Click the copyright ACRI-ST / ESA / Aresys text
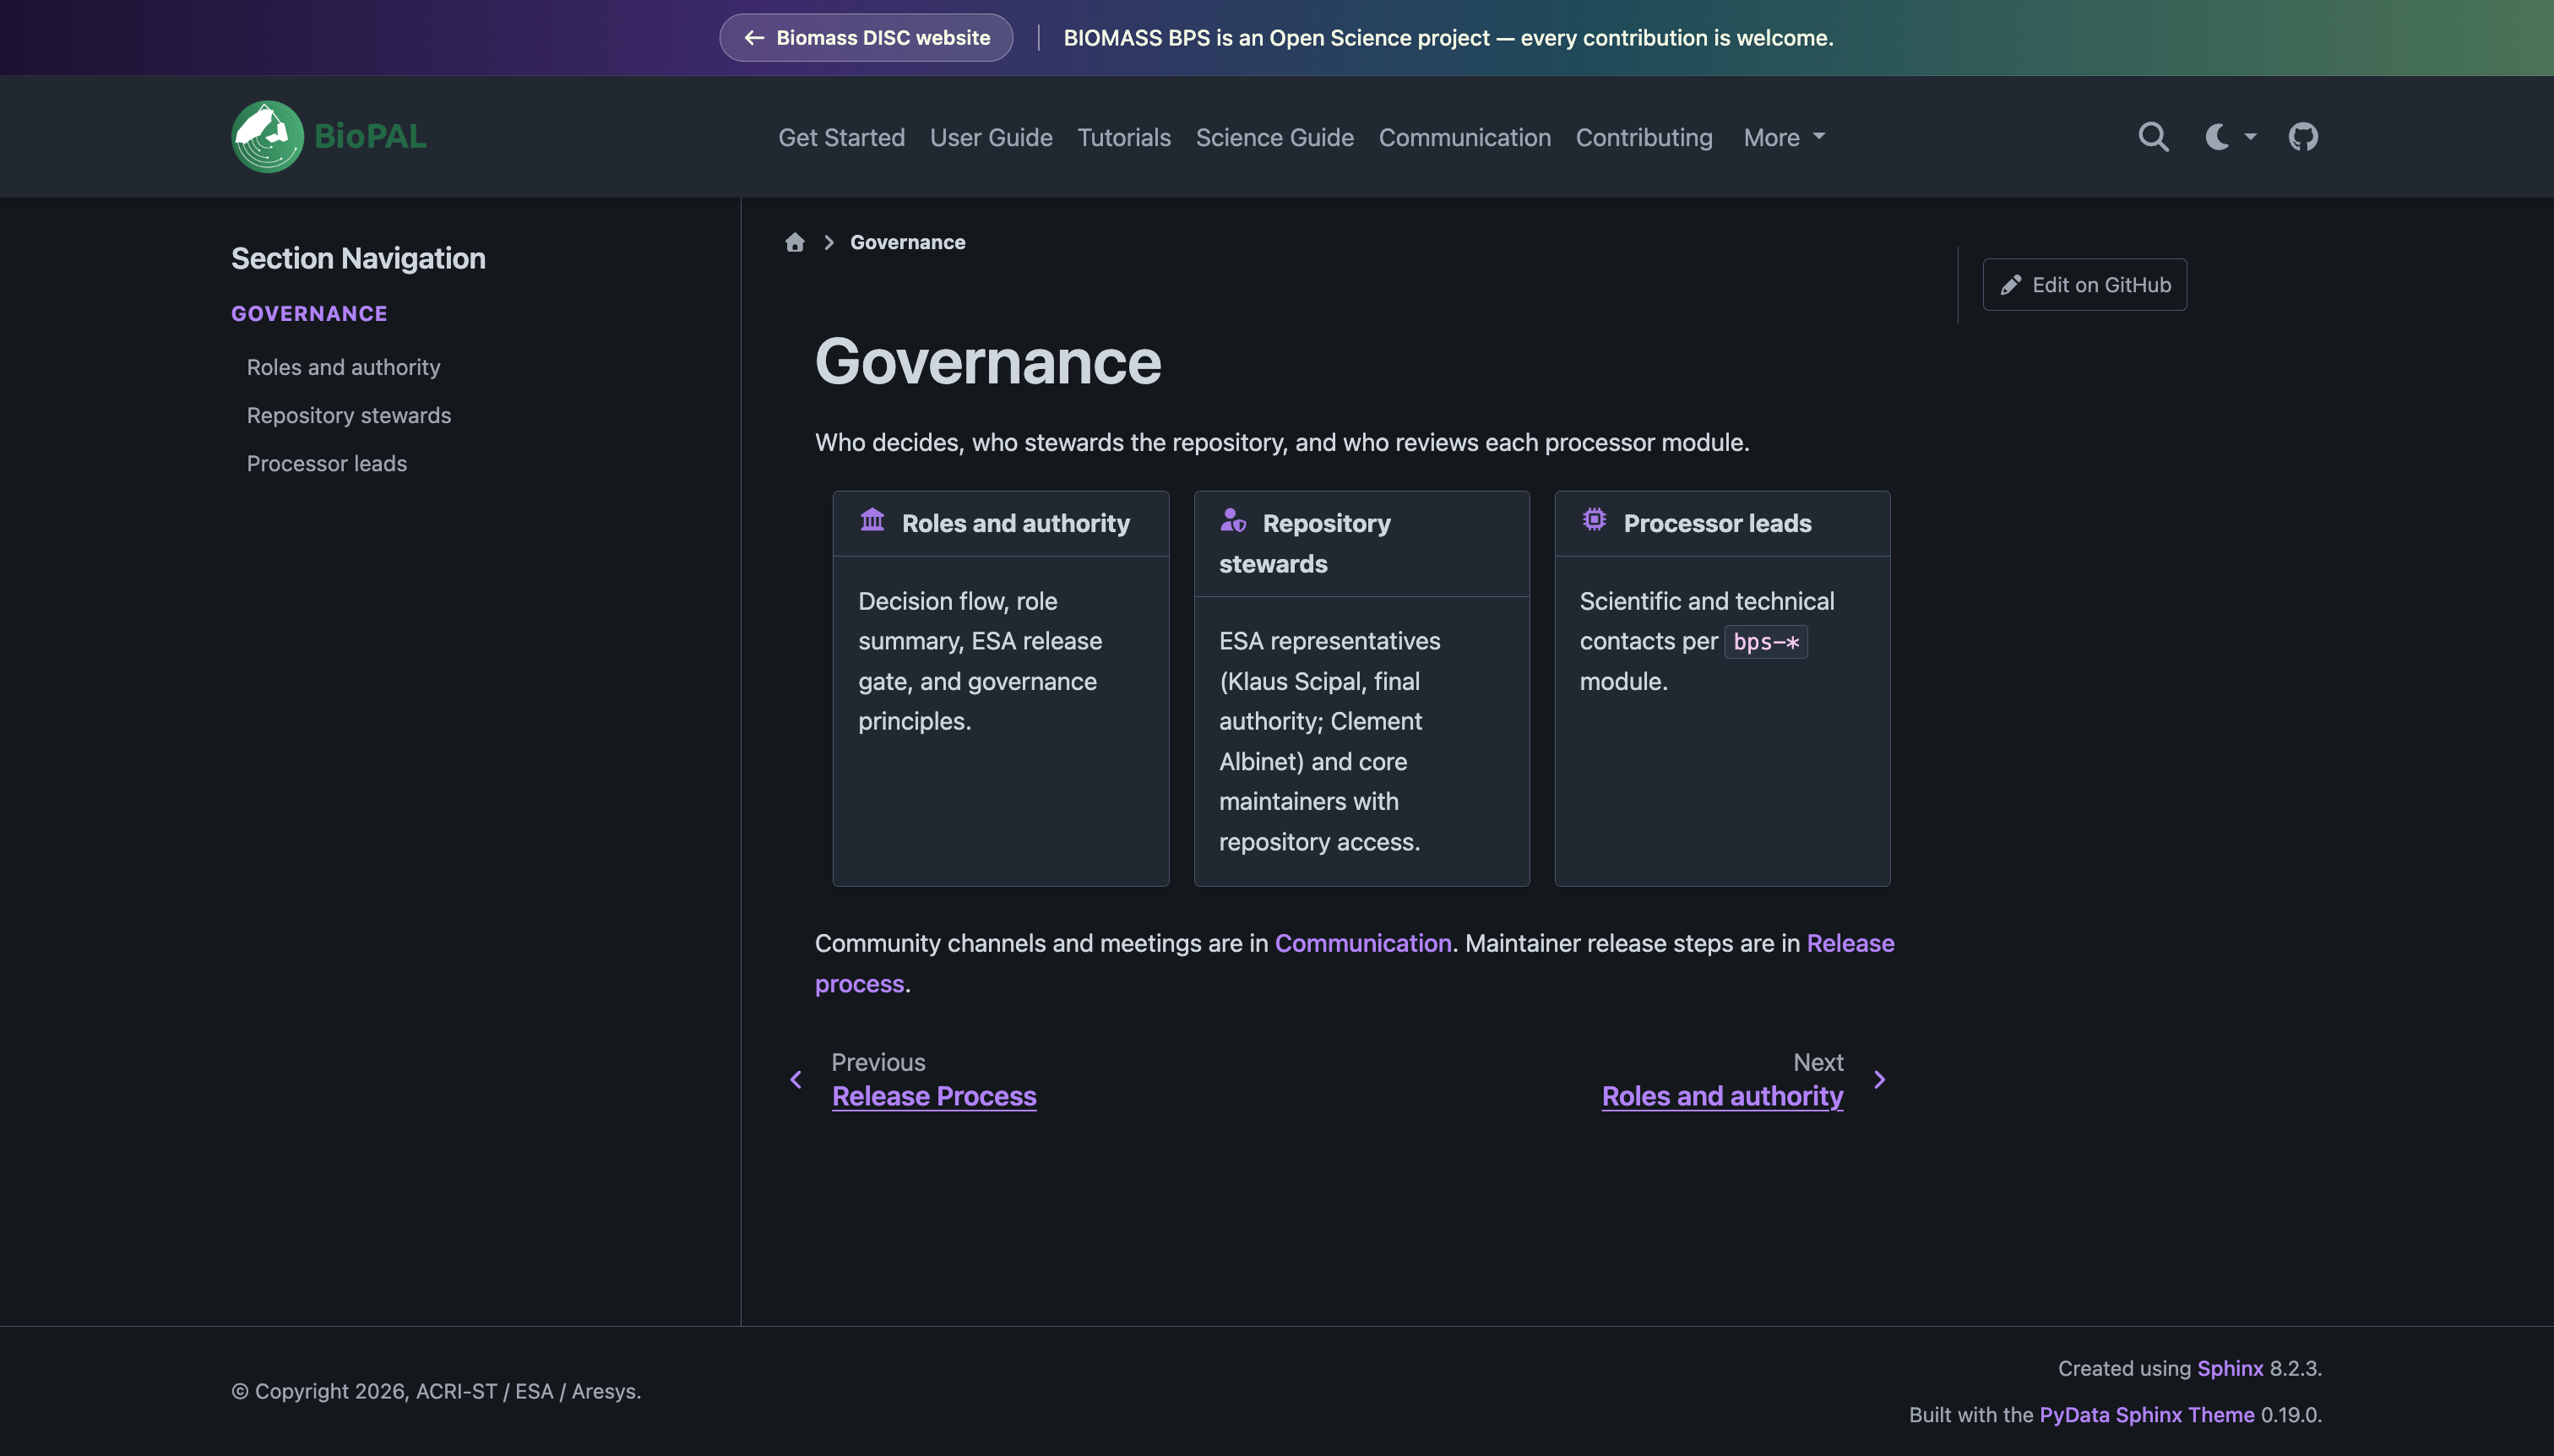Screen dimensions: 2554x1456 436,1391
